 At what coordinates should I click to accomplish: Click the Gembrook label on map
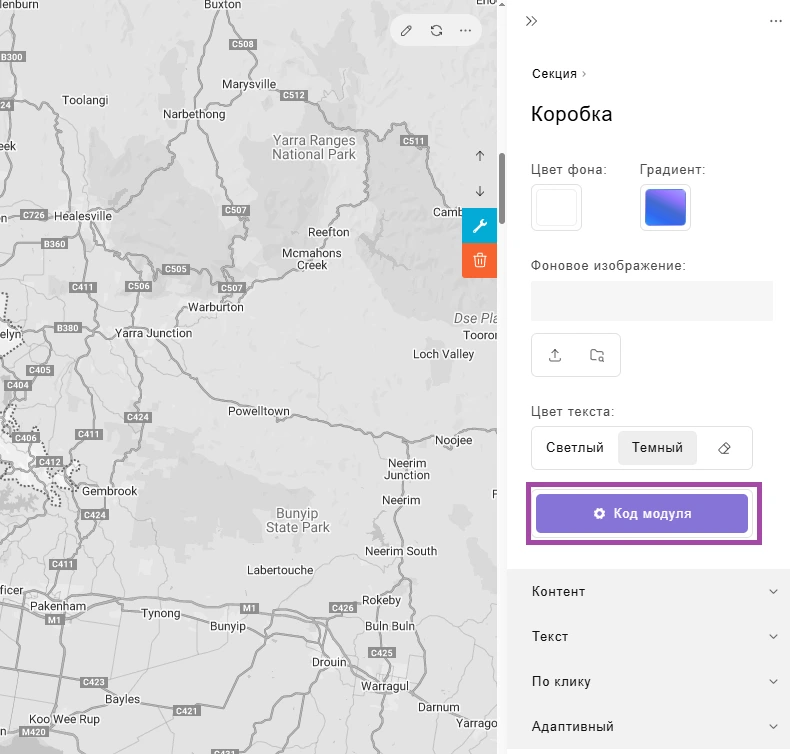109,491
